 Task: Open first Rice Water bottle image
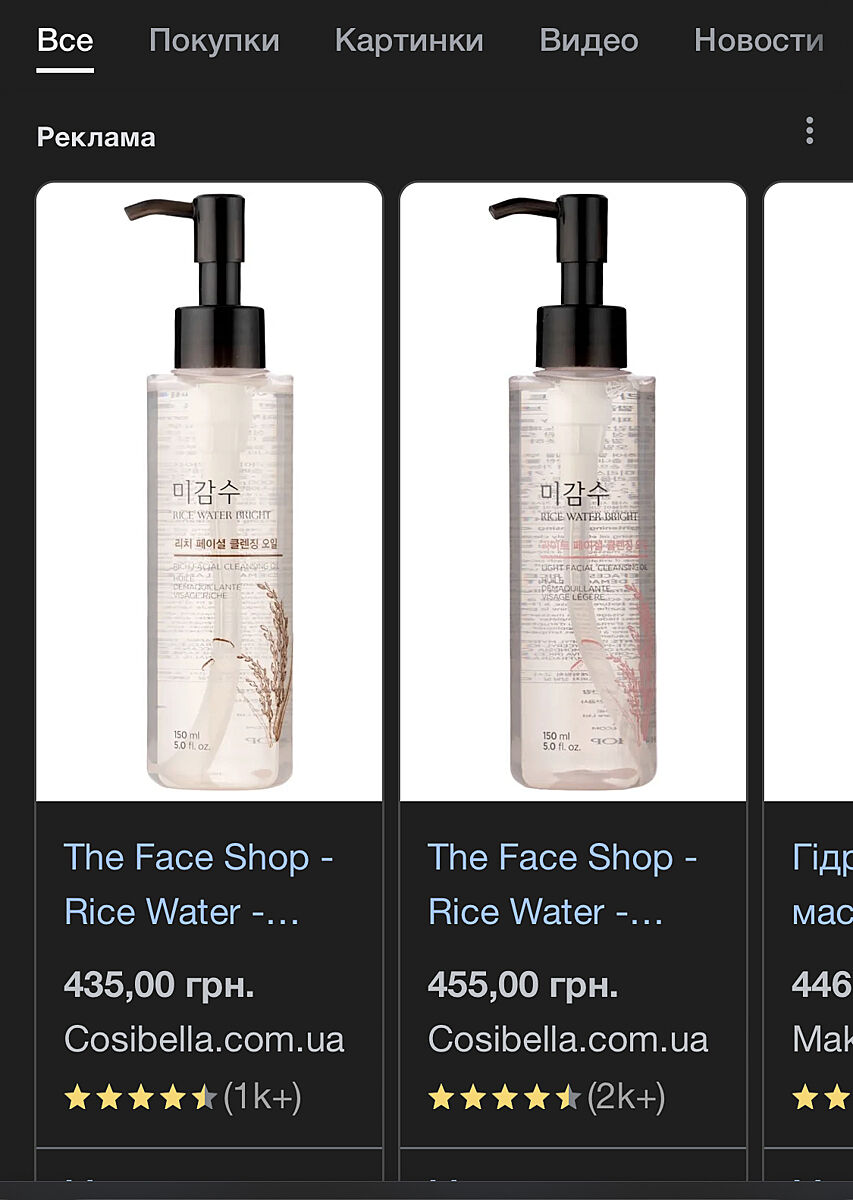point(209,492)
